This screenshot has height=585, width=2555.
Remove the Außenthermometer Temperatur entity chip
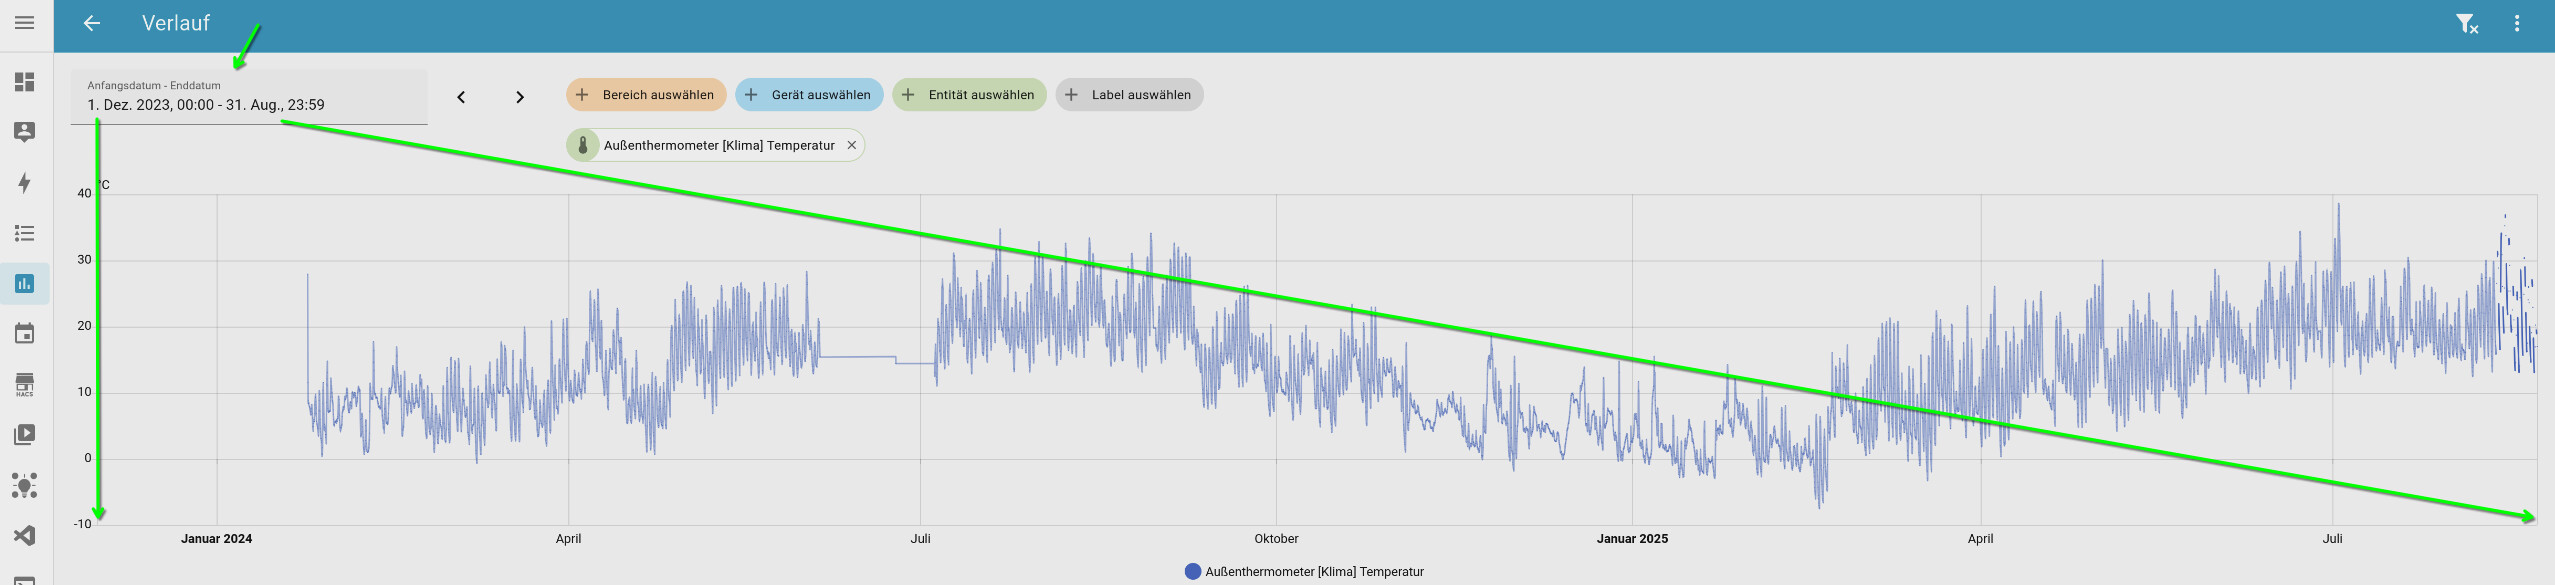point(852,146)
